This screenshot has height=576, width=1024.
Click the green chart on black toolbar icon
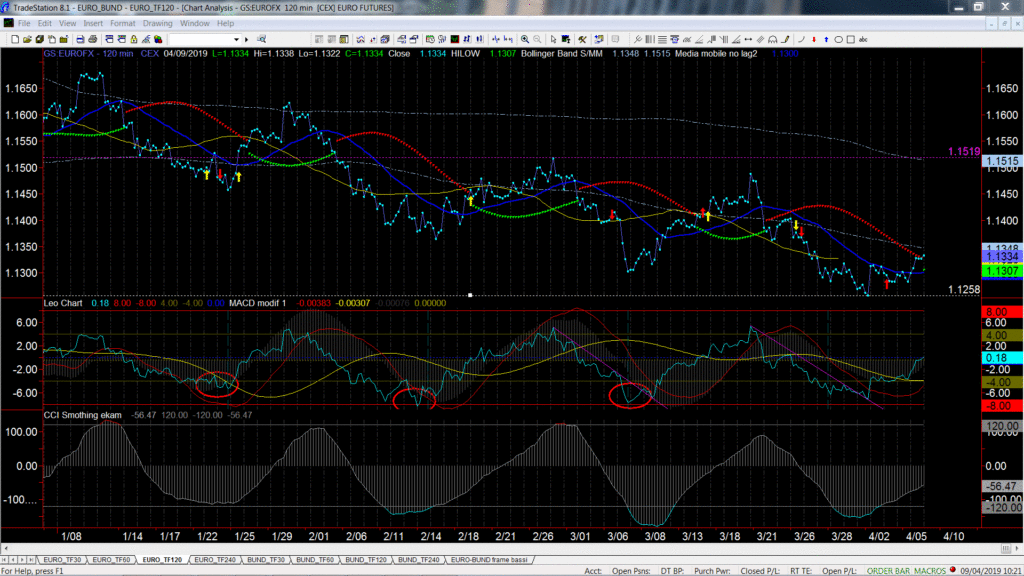(x=455, y=39)
